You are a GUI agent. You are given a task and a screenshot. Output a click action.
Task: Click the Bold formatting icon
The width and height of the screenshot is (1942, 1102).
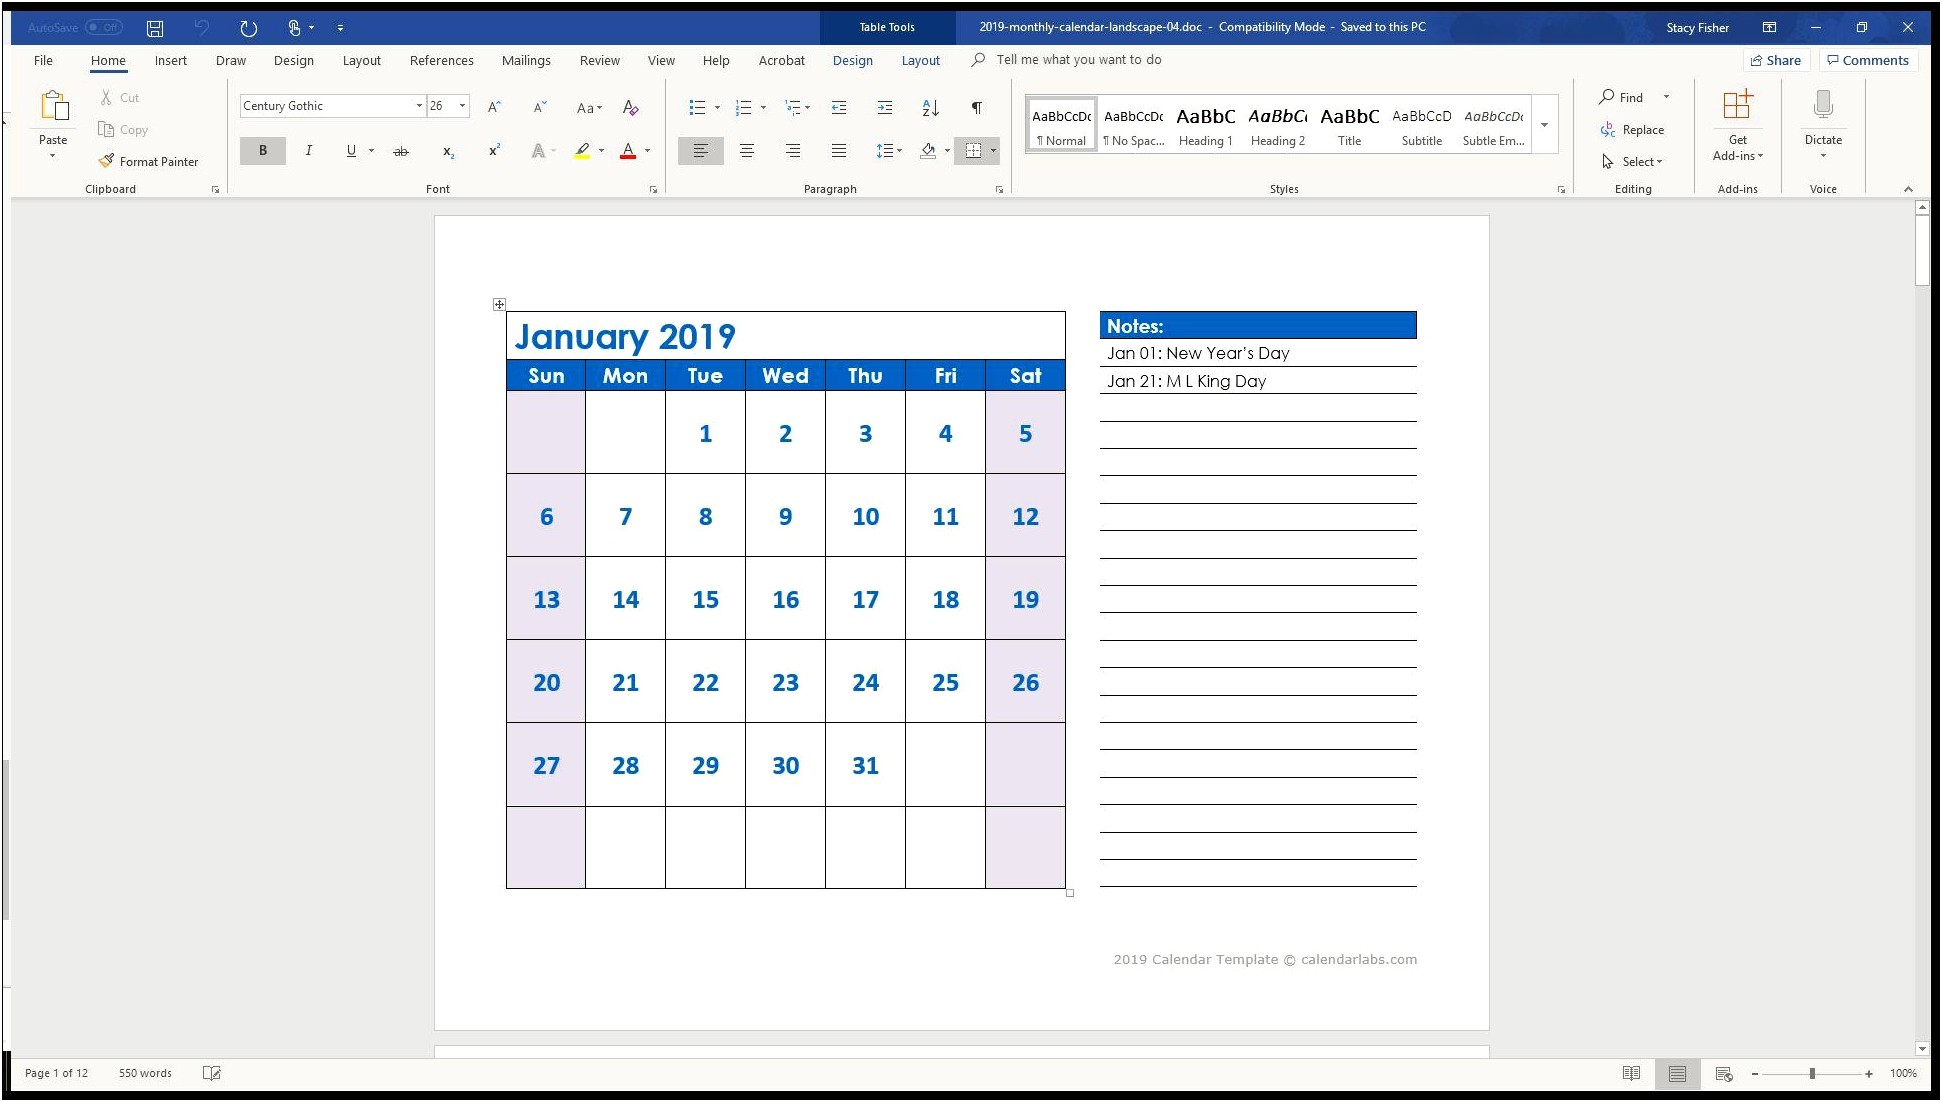pyautogui.click(x=263, y=149)
